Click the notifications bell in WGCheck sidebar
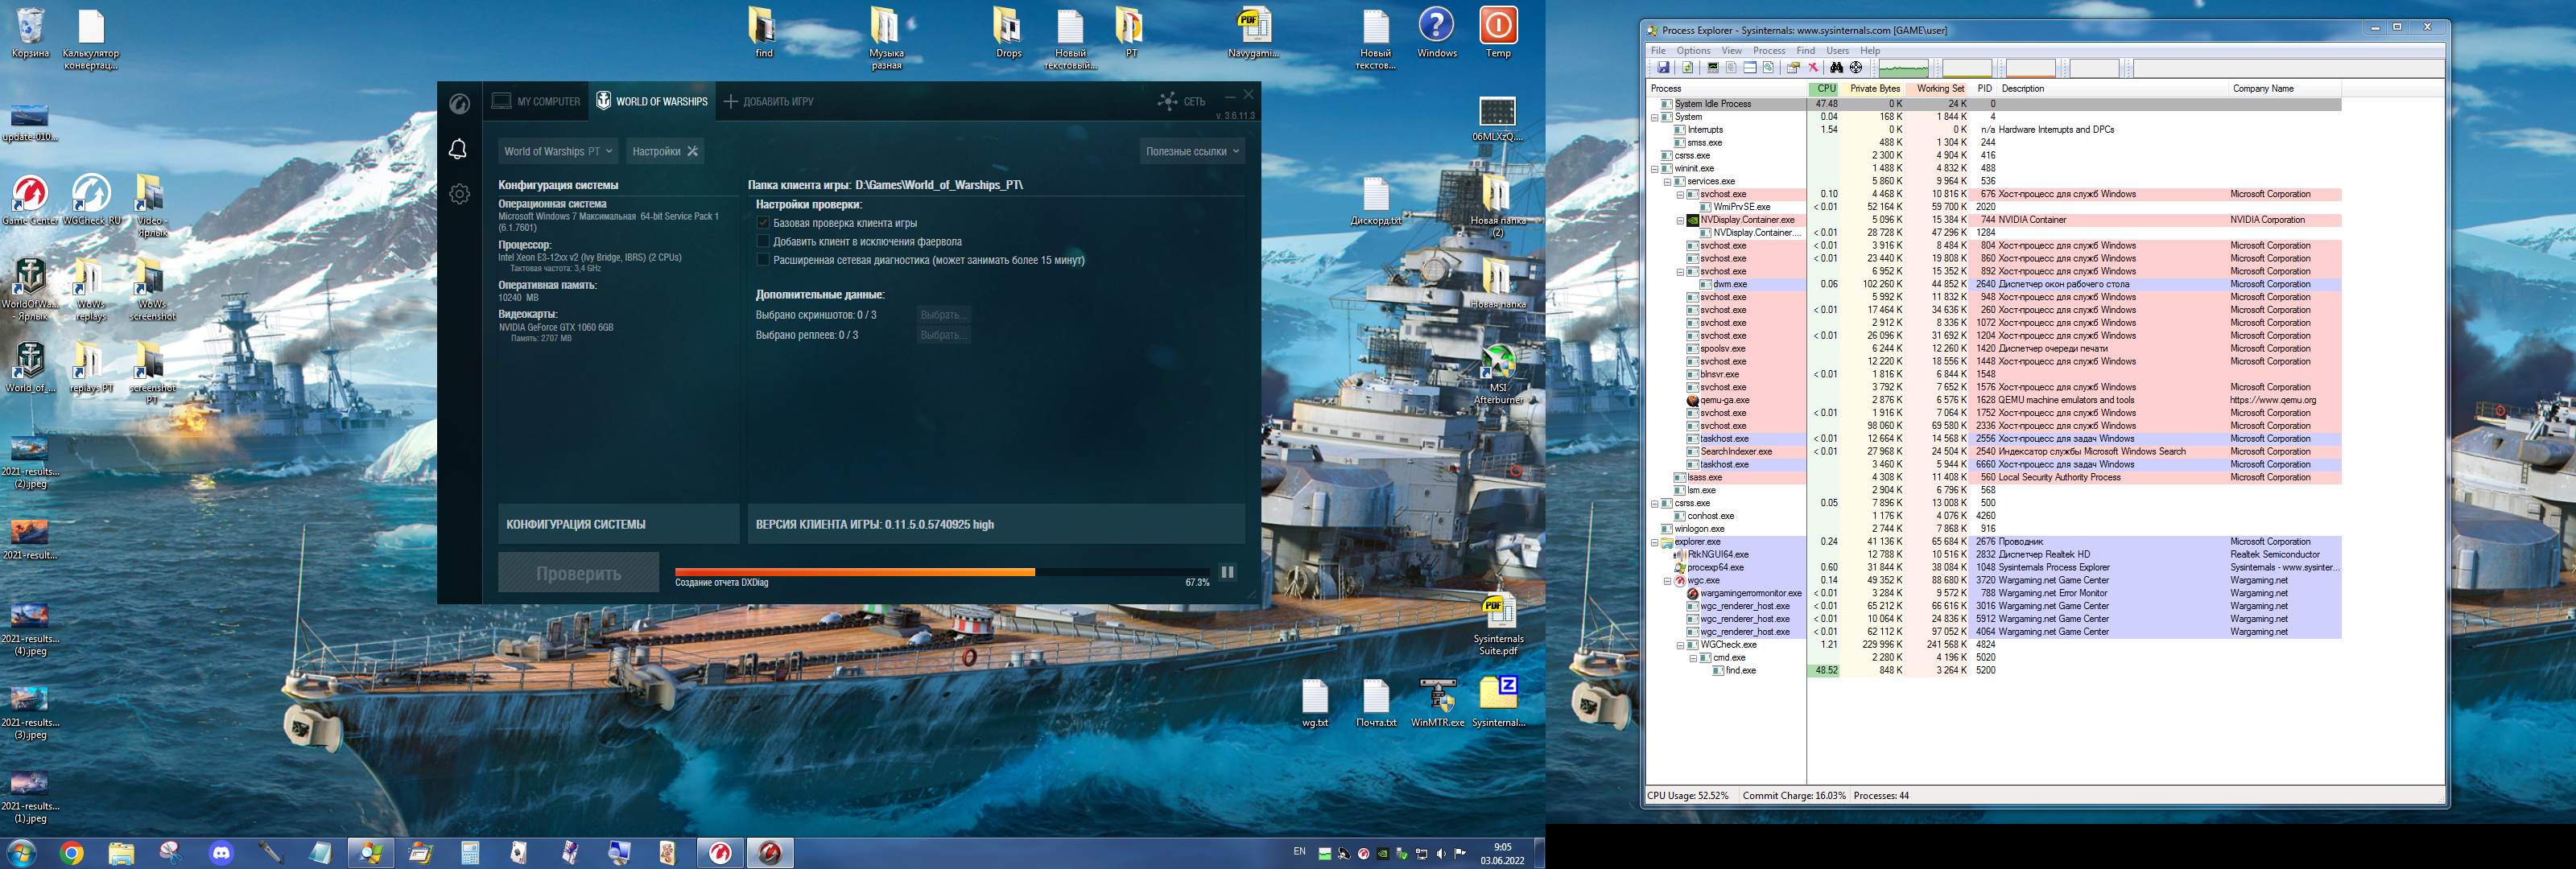Screen dimensions: 2576x869 [x=458, y=149]
